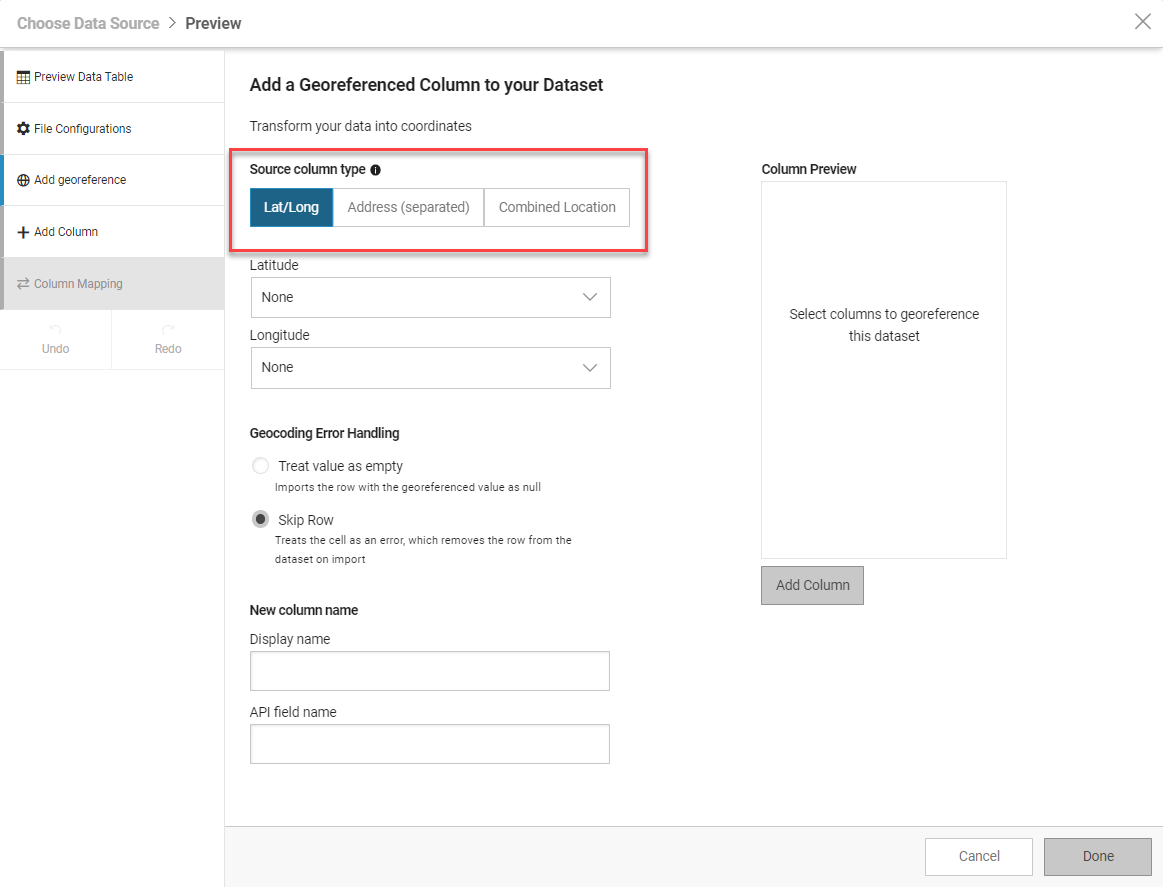Image resolution: width=1163 pixels, height=887 pixels.
Task: Choose Address (separated) source type
Action: coord(408,207)
